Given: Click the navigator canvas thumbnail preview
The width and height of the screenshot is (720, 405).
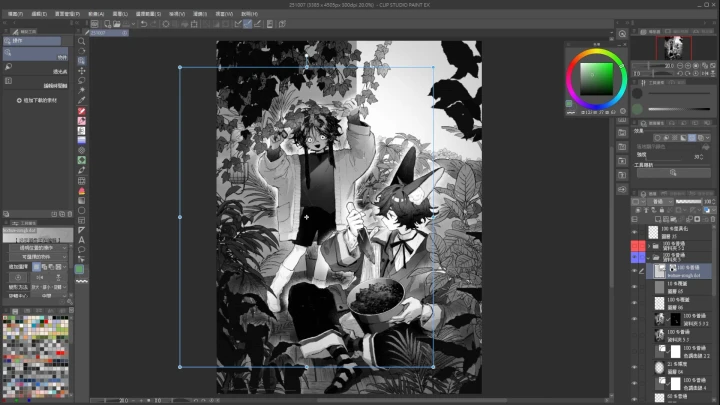Looking at the screenshot, I should [x=673, y=45].
